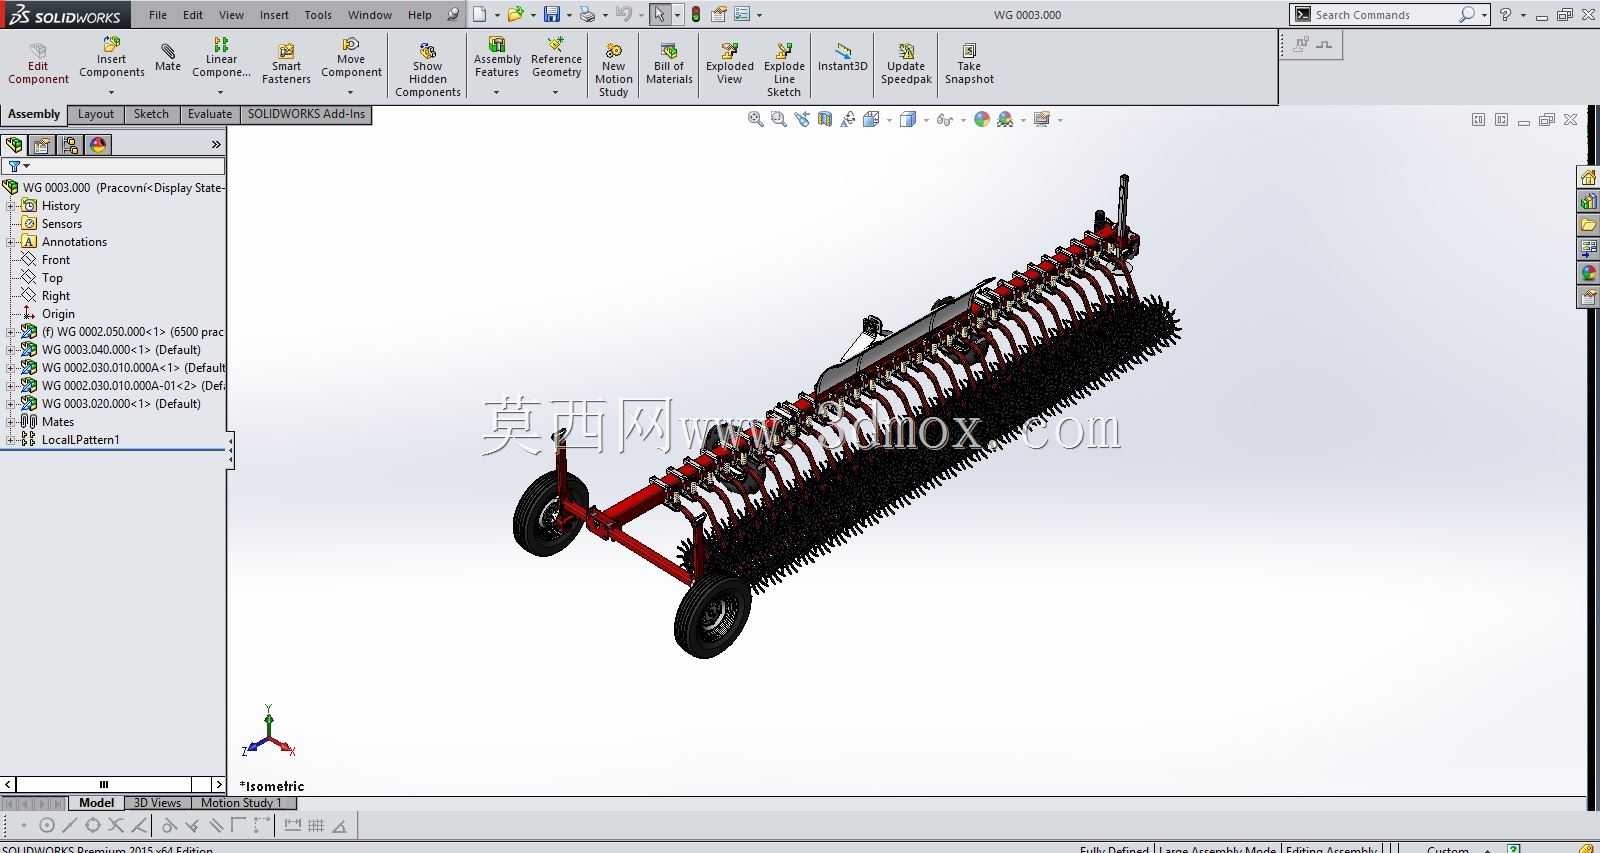
Task: Click Update Speedpak
Action: tap(906, 64)
